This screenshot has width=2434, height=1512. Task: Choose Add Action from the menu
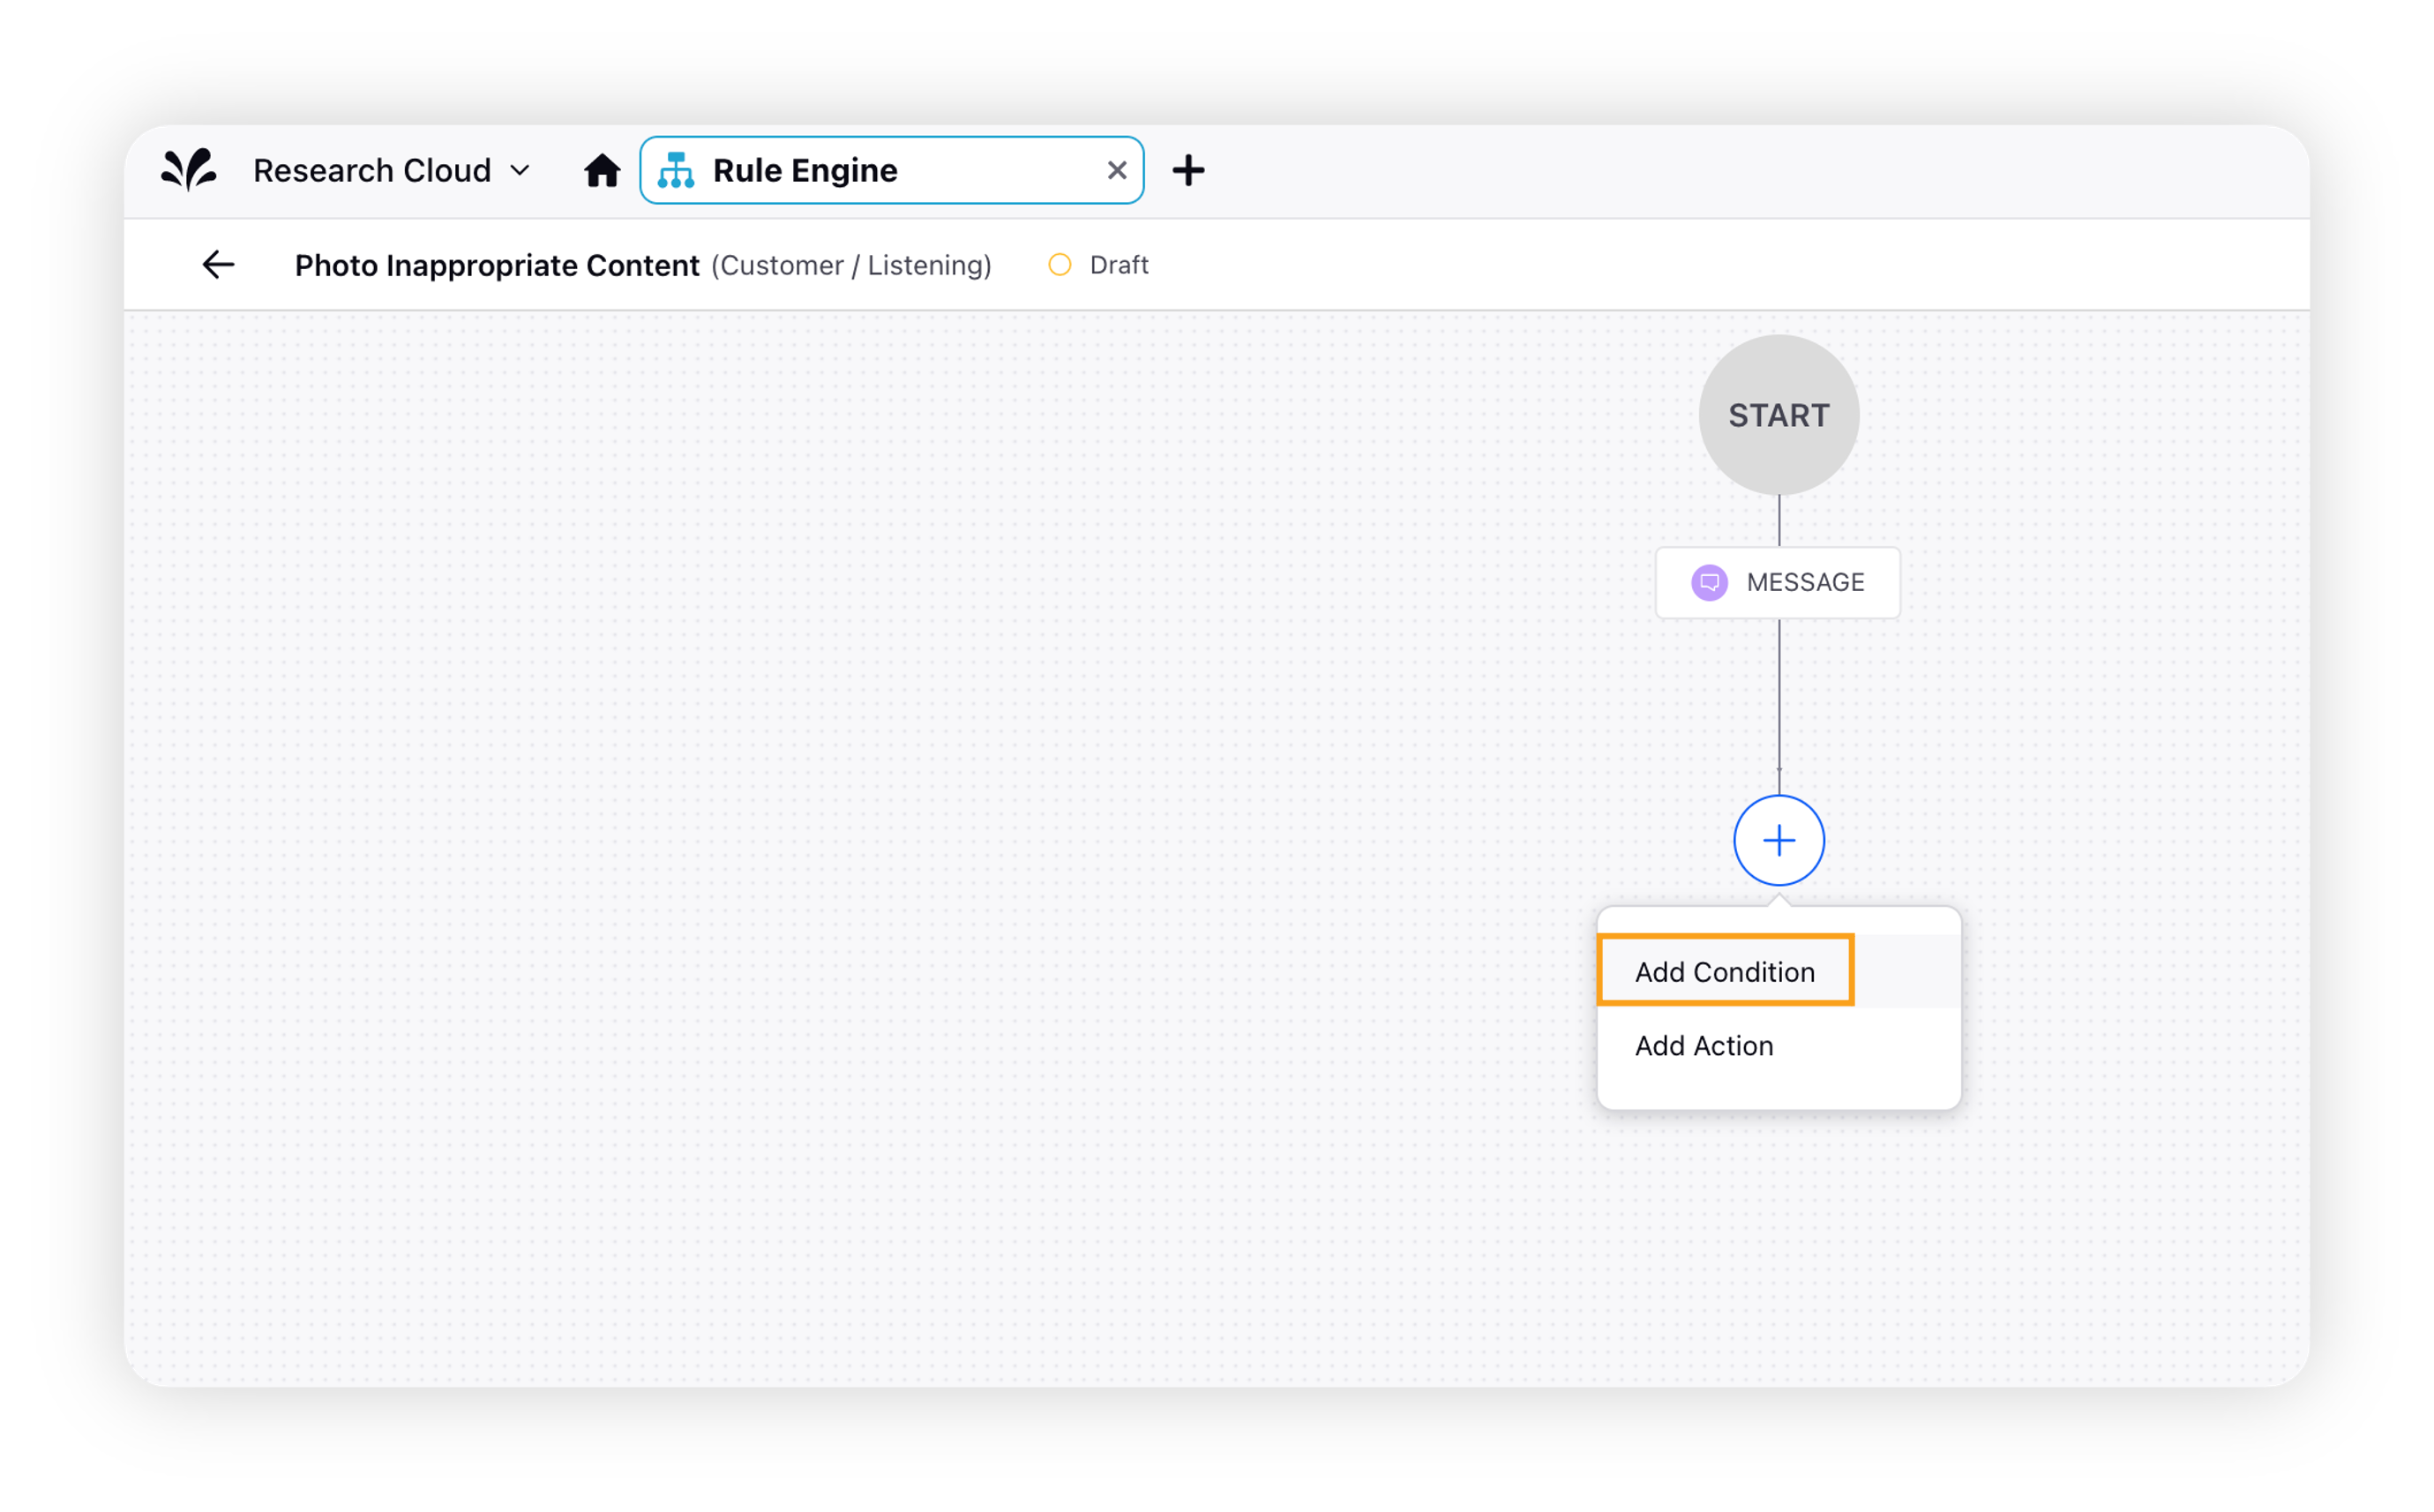coord(1778,1046)
